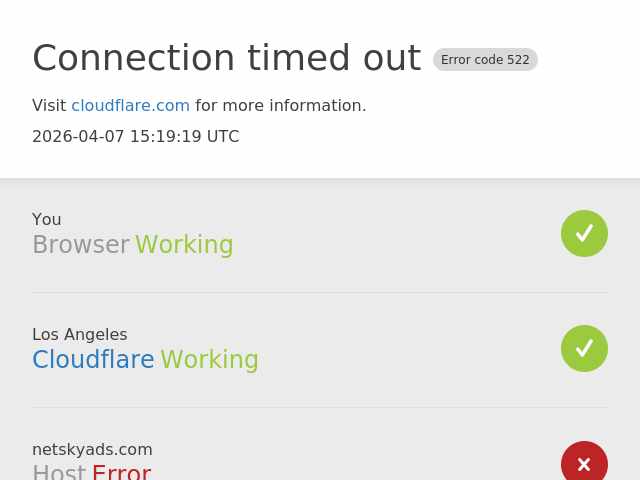Click the Error code 522 badge
This screenshot has height=480, width=640.
[x=485, y=60]
